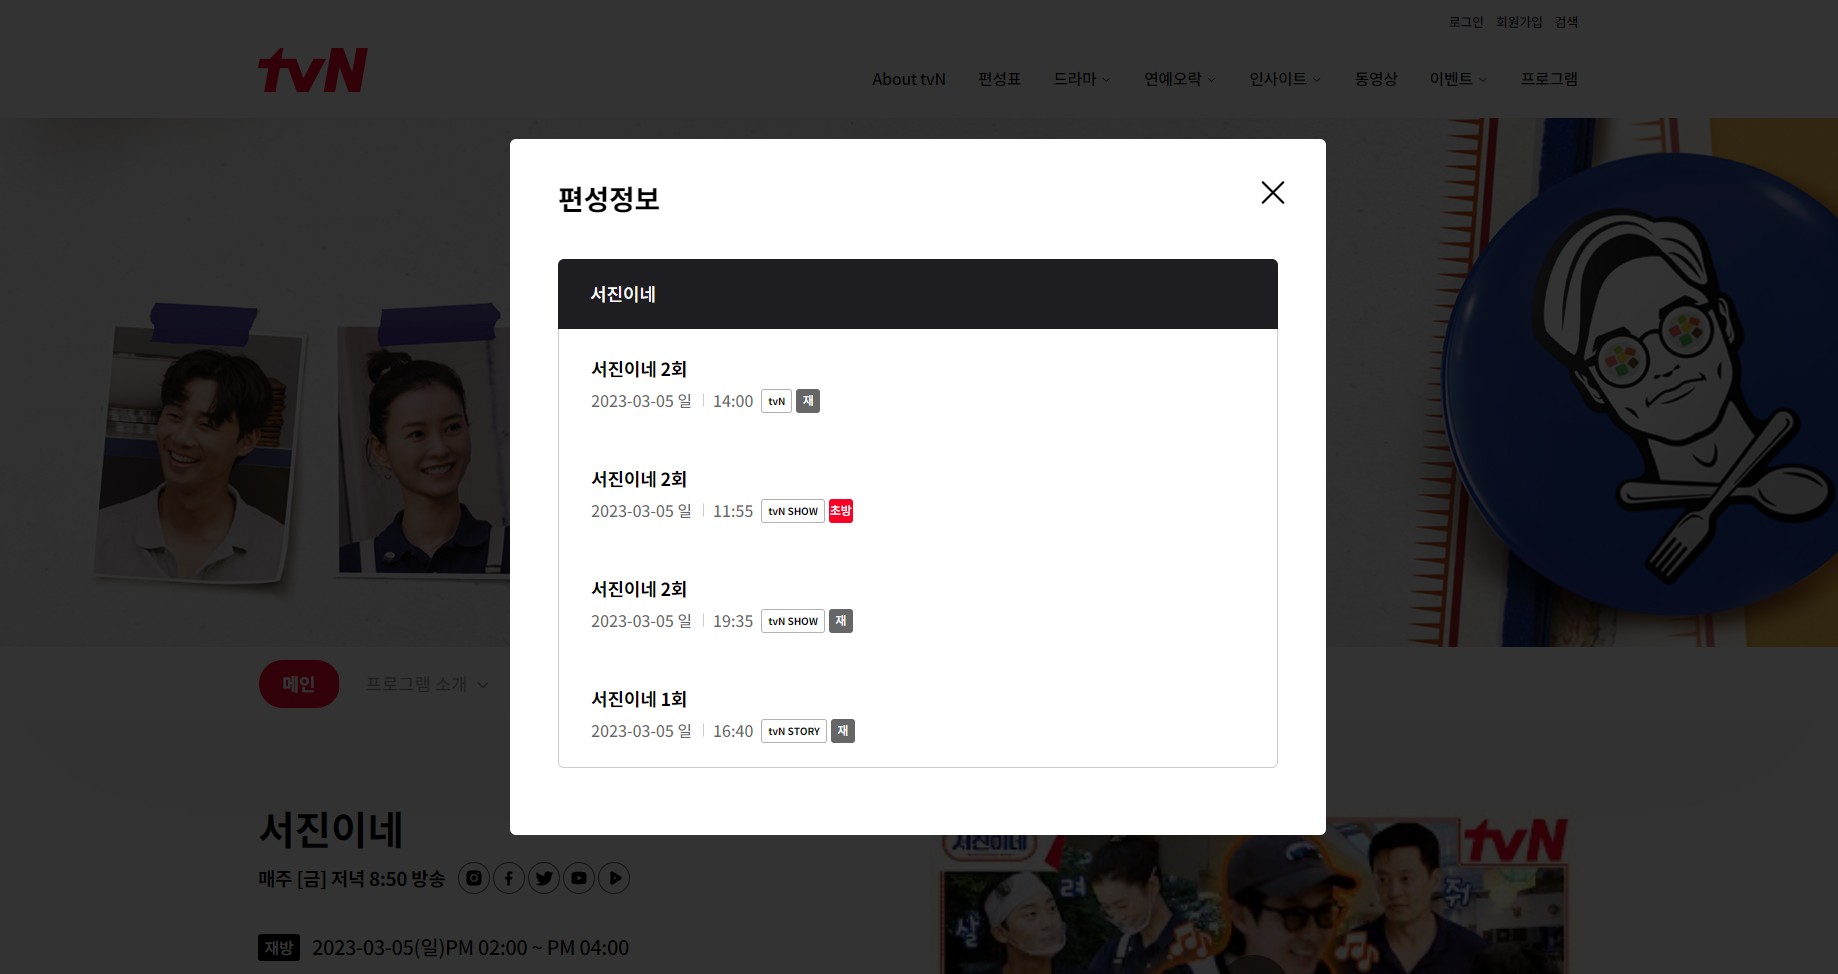Screen dimensions: 1838x974
Task: Open the tvN logo home link
Action: (313, 70)
